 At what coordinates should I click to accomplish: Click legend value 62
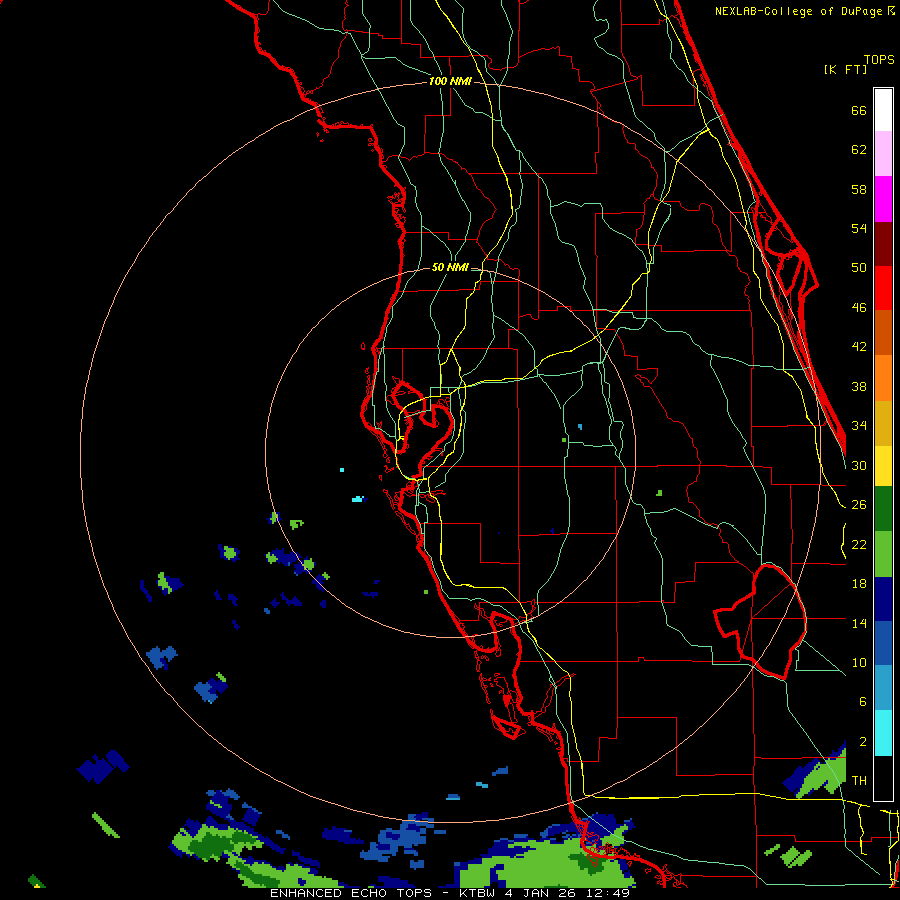click(x=859, y=150)
